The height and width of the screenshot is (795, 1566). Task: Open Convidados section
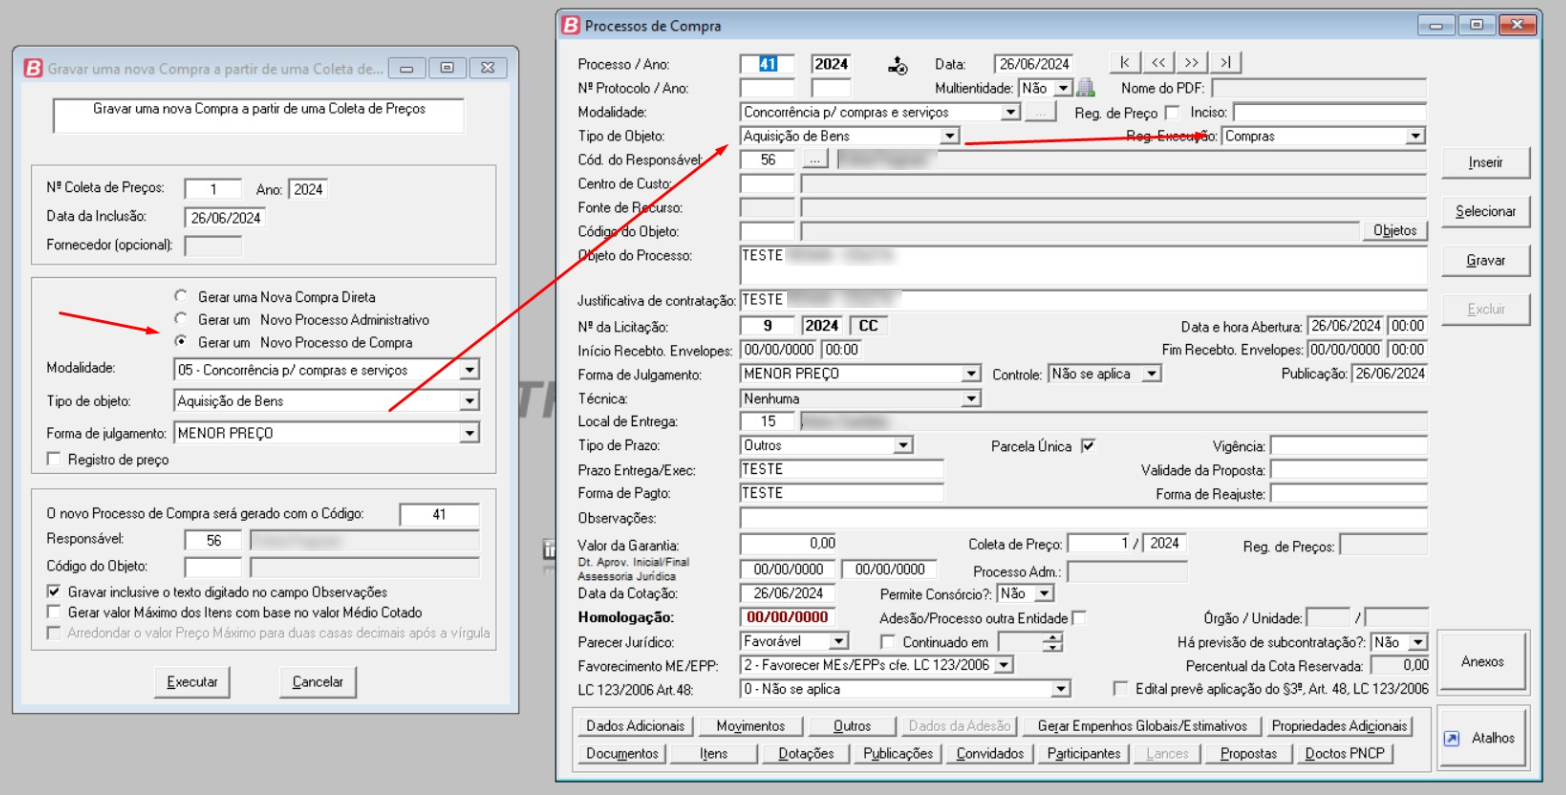pyautogui.click(x=990, y=753)
